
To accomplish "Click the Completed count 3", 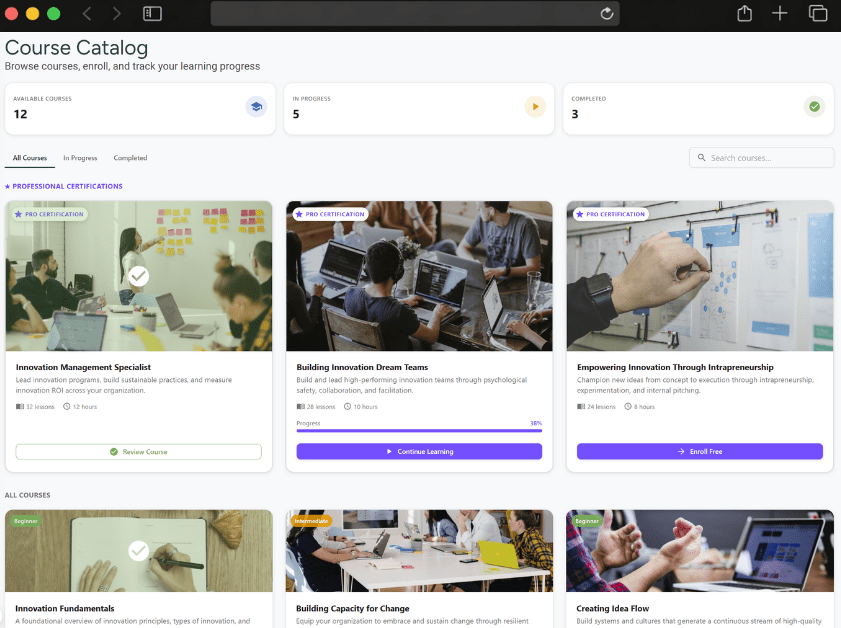I will click(575, 114).
